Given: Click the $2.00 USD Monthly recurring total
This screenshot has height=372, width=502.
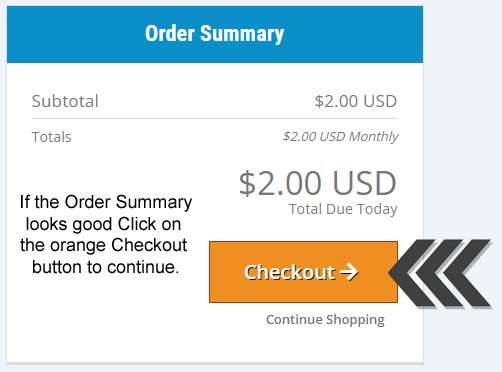Looking at the screenshot, I should tap(340, 136).
